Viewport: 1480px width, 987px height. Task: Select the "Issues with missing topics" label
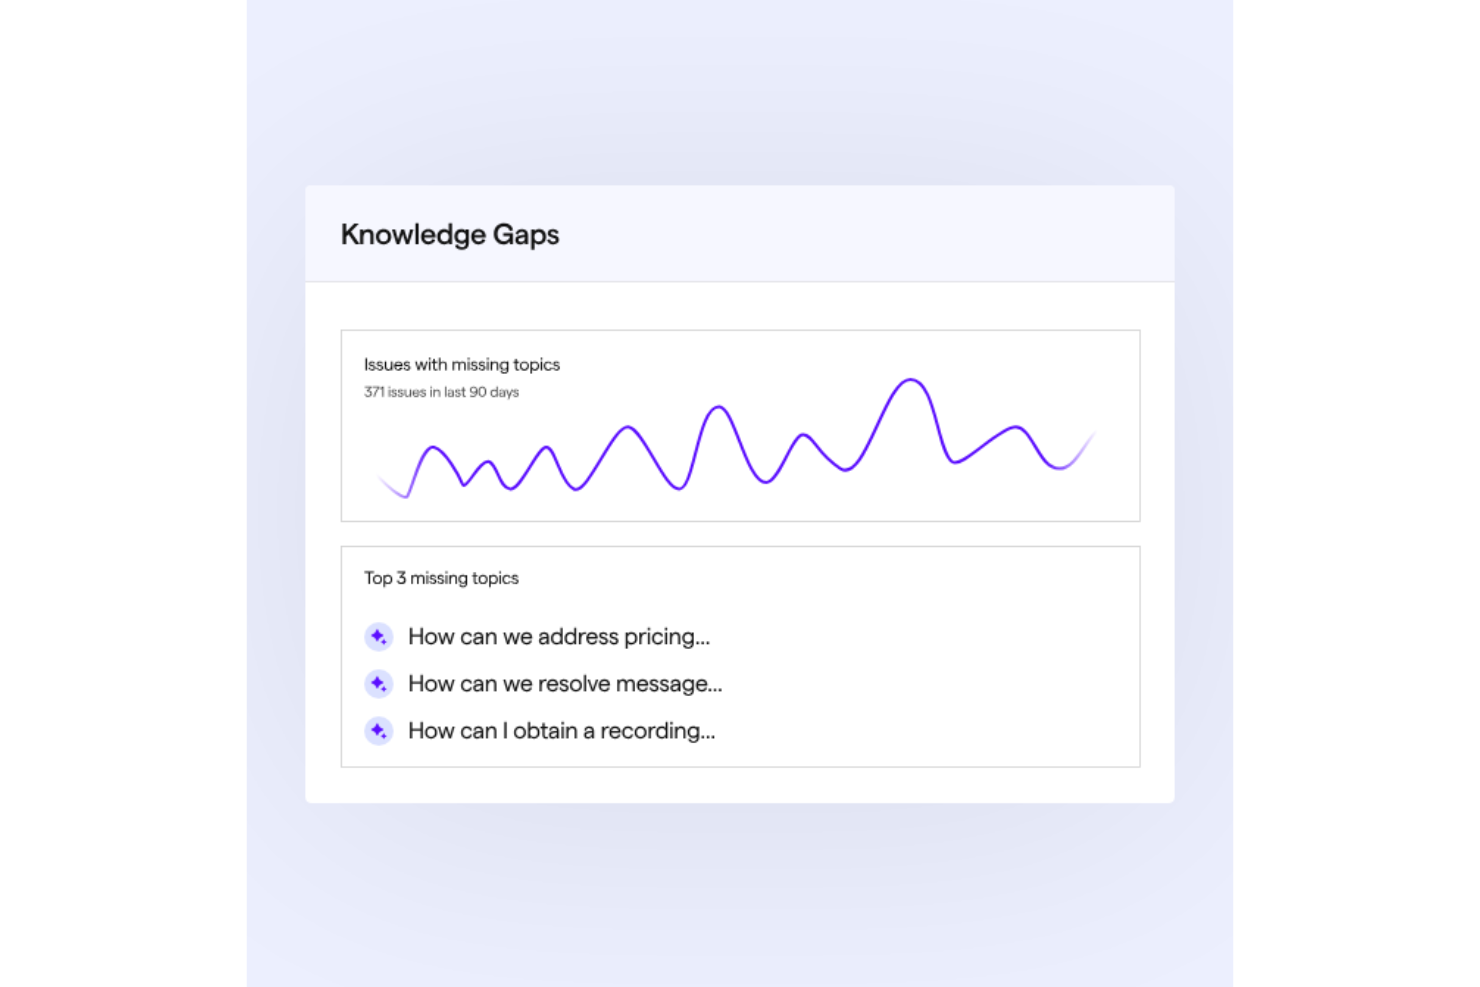pyautogui.click(x=461, y=365)
